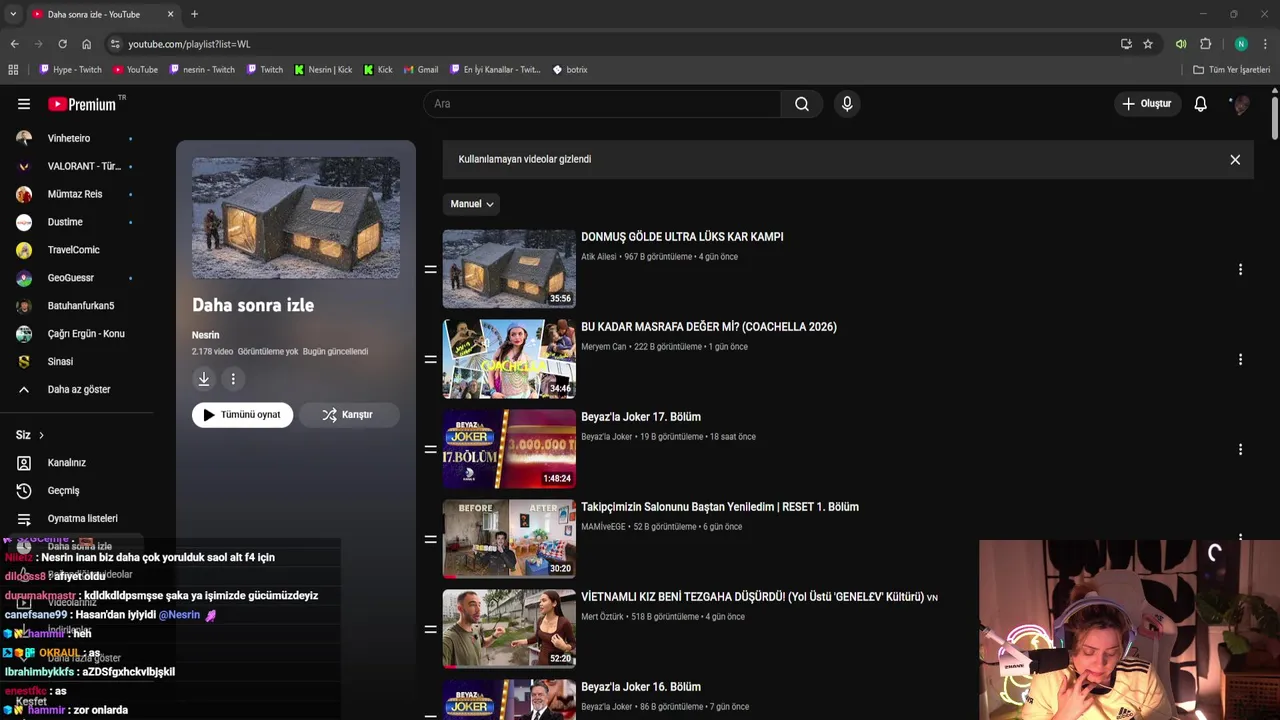Open Tüm Yer İşaretleri bookmarks folder
Viewport: 1280px width, 720px height.
[1231, 70]
